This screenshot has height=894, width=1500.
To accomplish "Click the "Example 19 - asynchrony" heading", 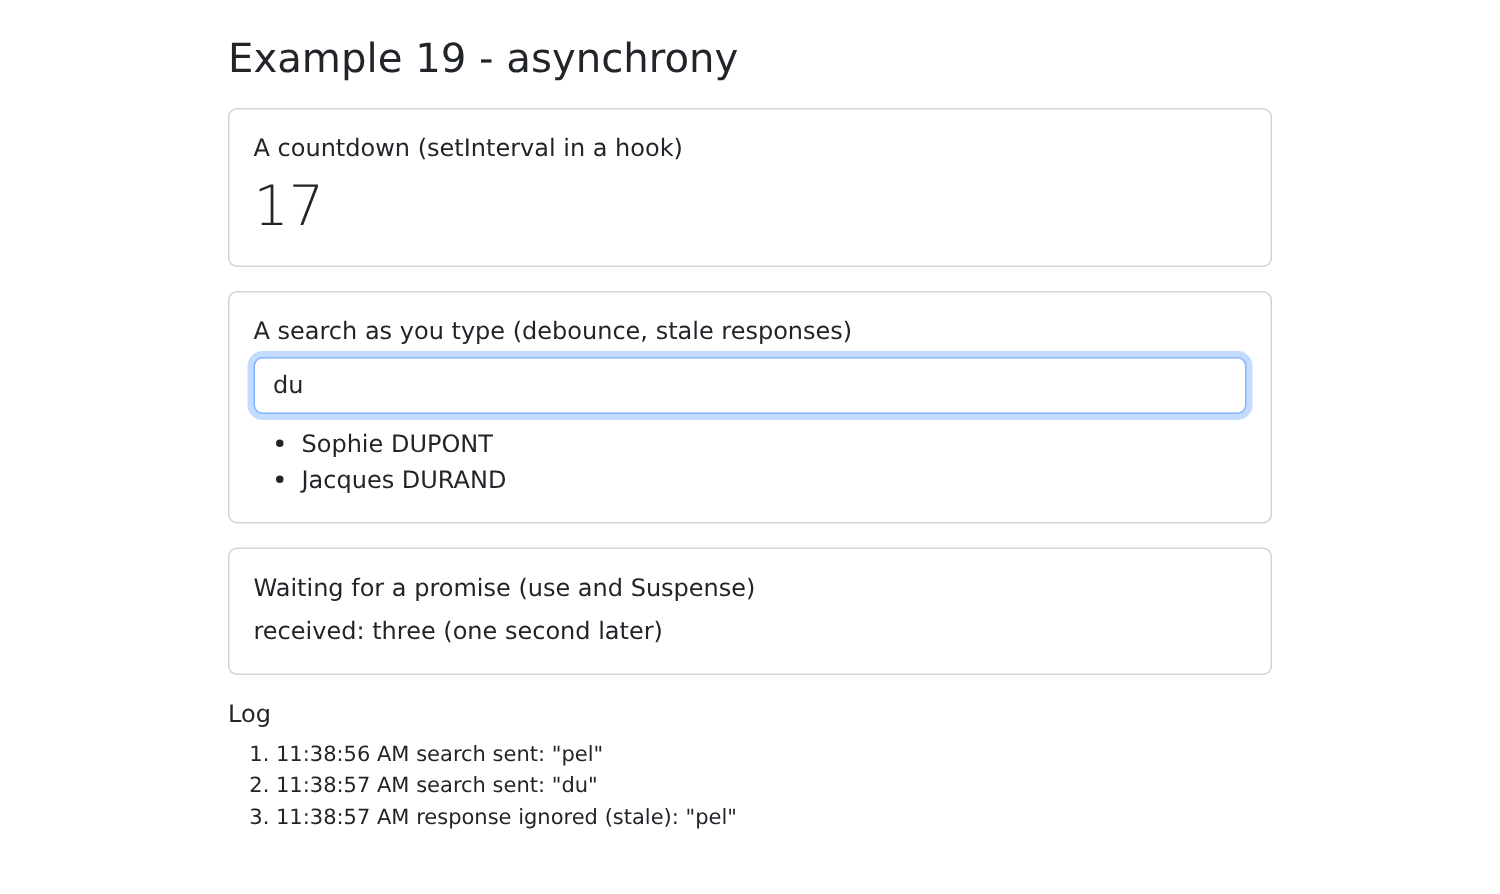I will [483, 58].
